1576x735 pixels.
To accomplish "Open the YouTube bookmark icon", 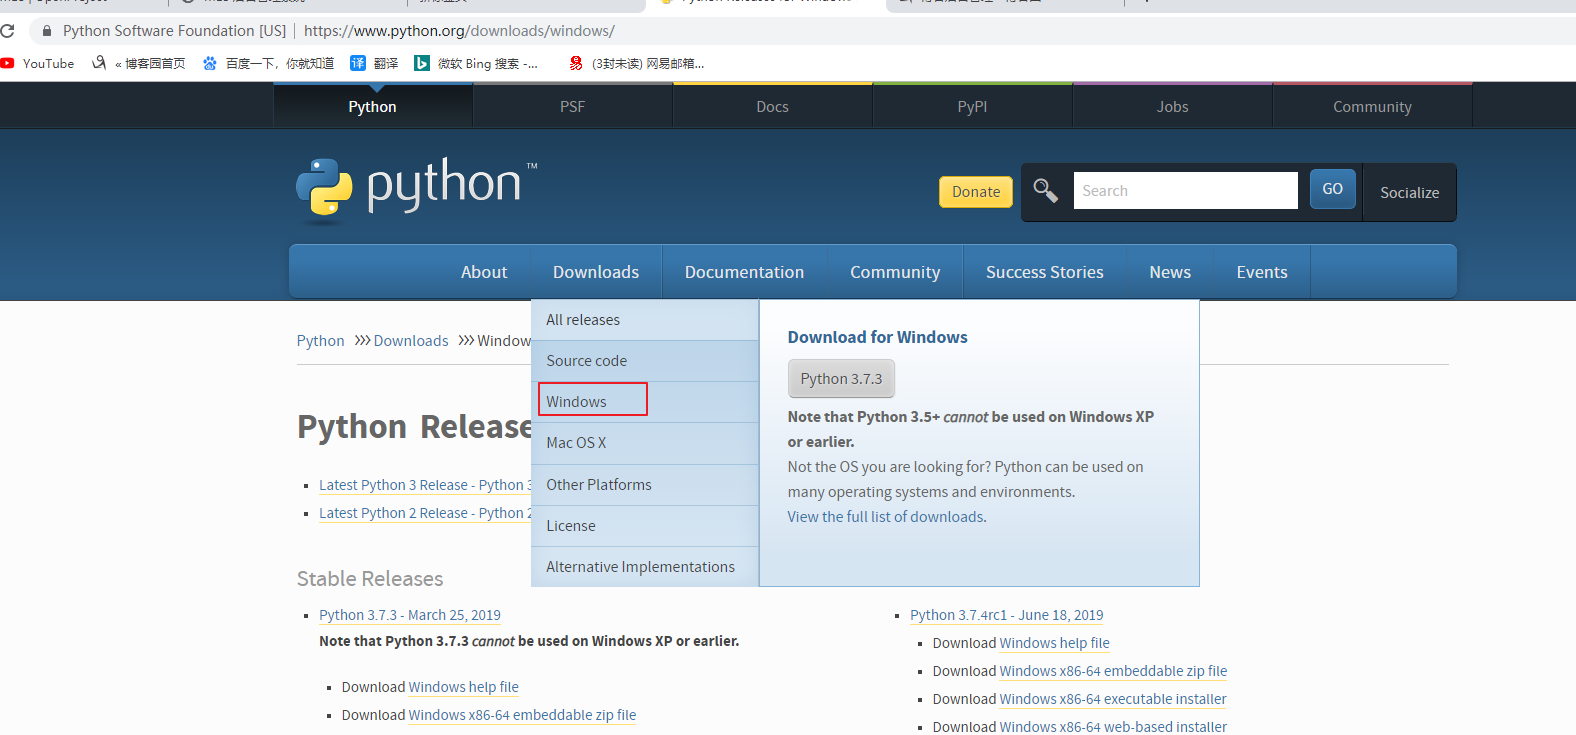I will coord(7,63).
